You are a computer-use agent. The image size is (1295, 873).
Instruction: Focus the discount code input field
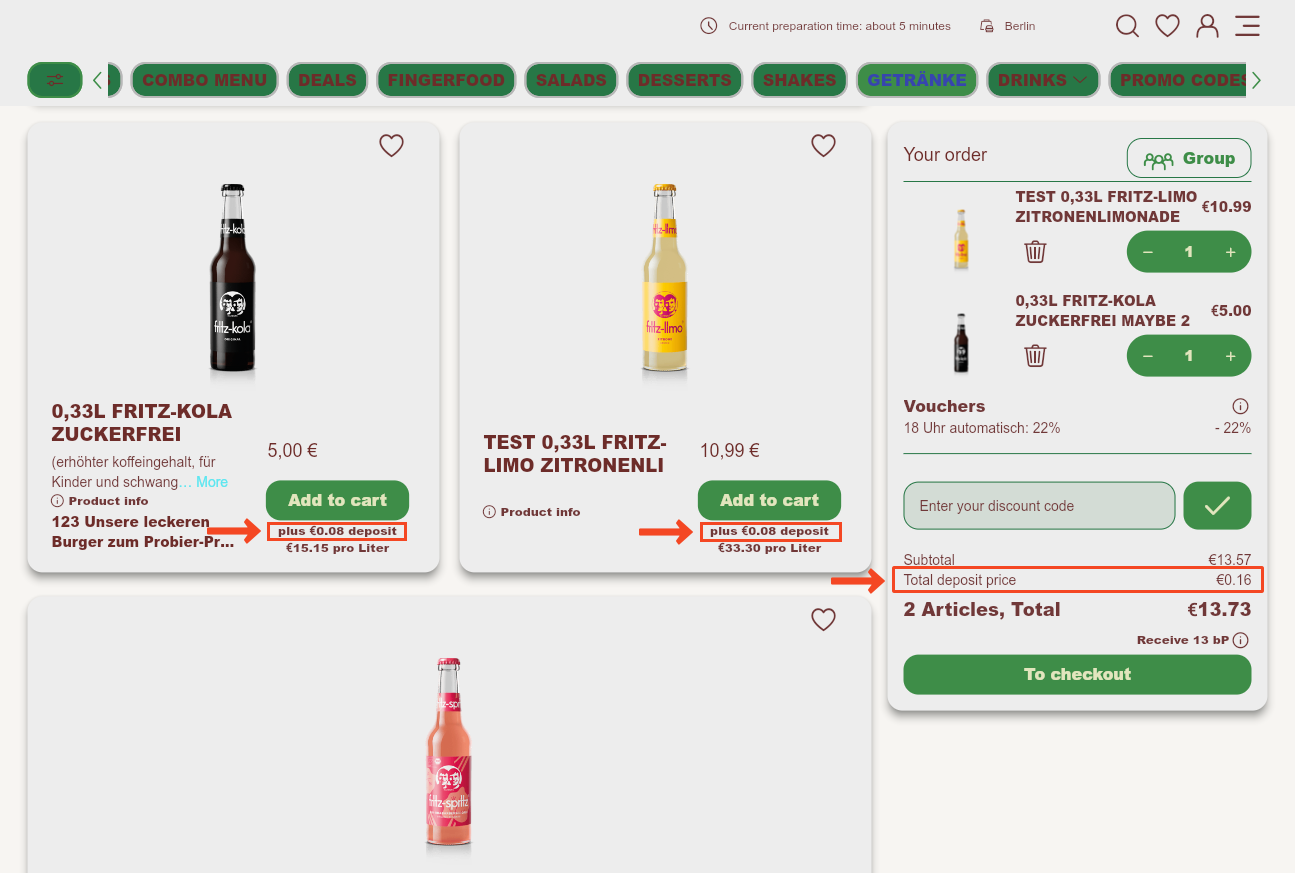pos(1038,506)
